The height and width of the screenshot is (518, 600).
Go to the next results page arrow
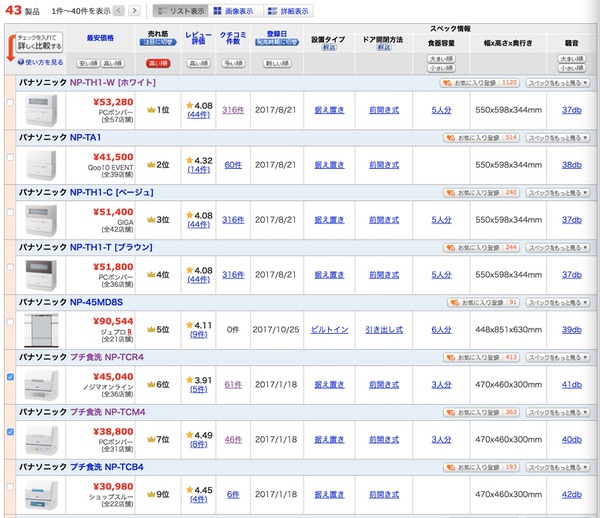[x=134, y=10]
